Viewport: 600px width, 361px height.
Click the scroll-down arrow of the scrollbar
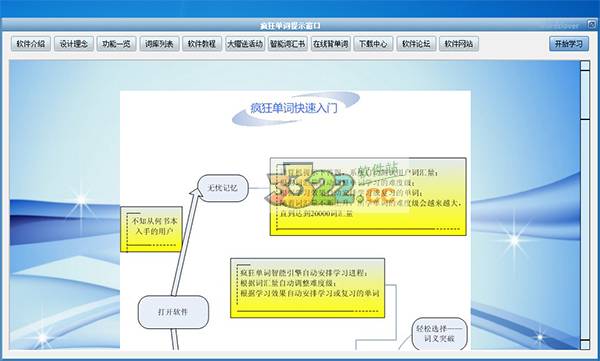pos(585,345)
